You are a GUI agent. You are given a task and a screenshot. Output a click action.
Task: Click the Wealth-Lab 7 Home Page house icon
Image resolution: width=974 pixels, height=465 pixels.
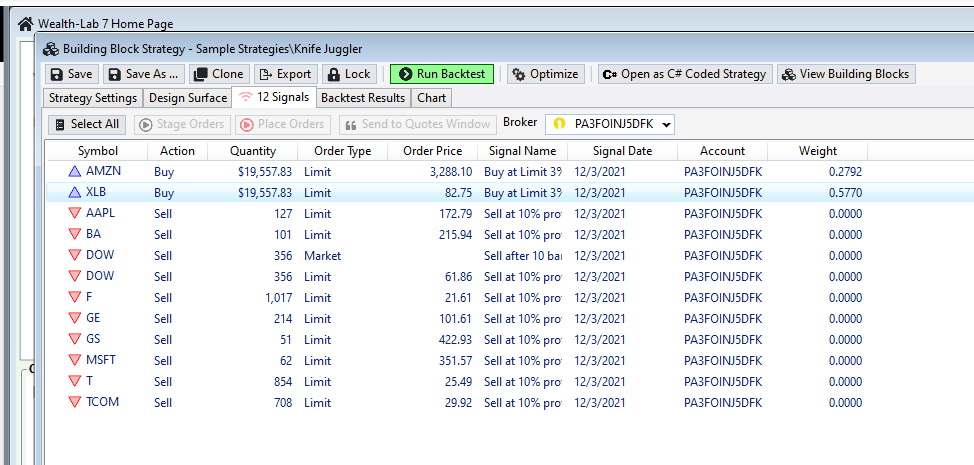point(25,24)
